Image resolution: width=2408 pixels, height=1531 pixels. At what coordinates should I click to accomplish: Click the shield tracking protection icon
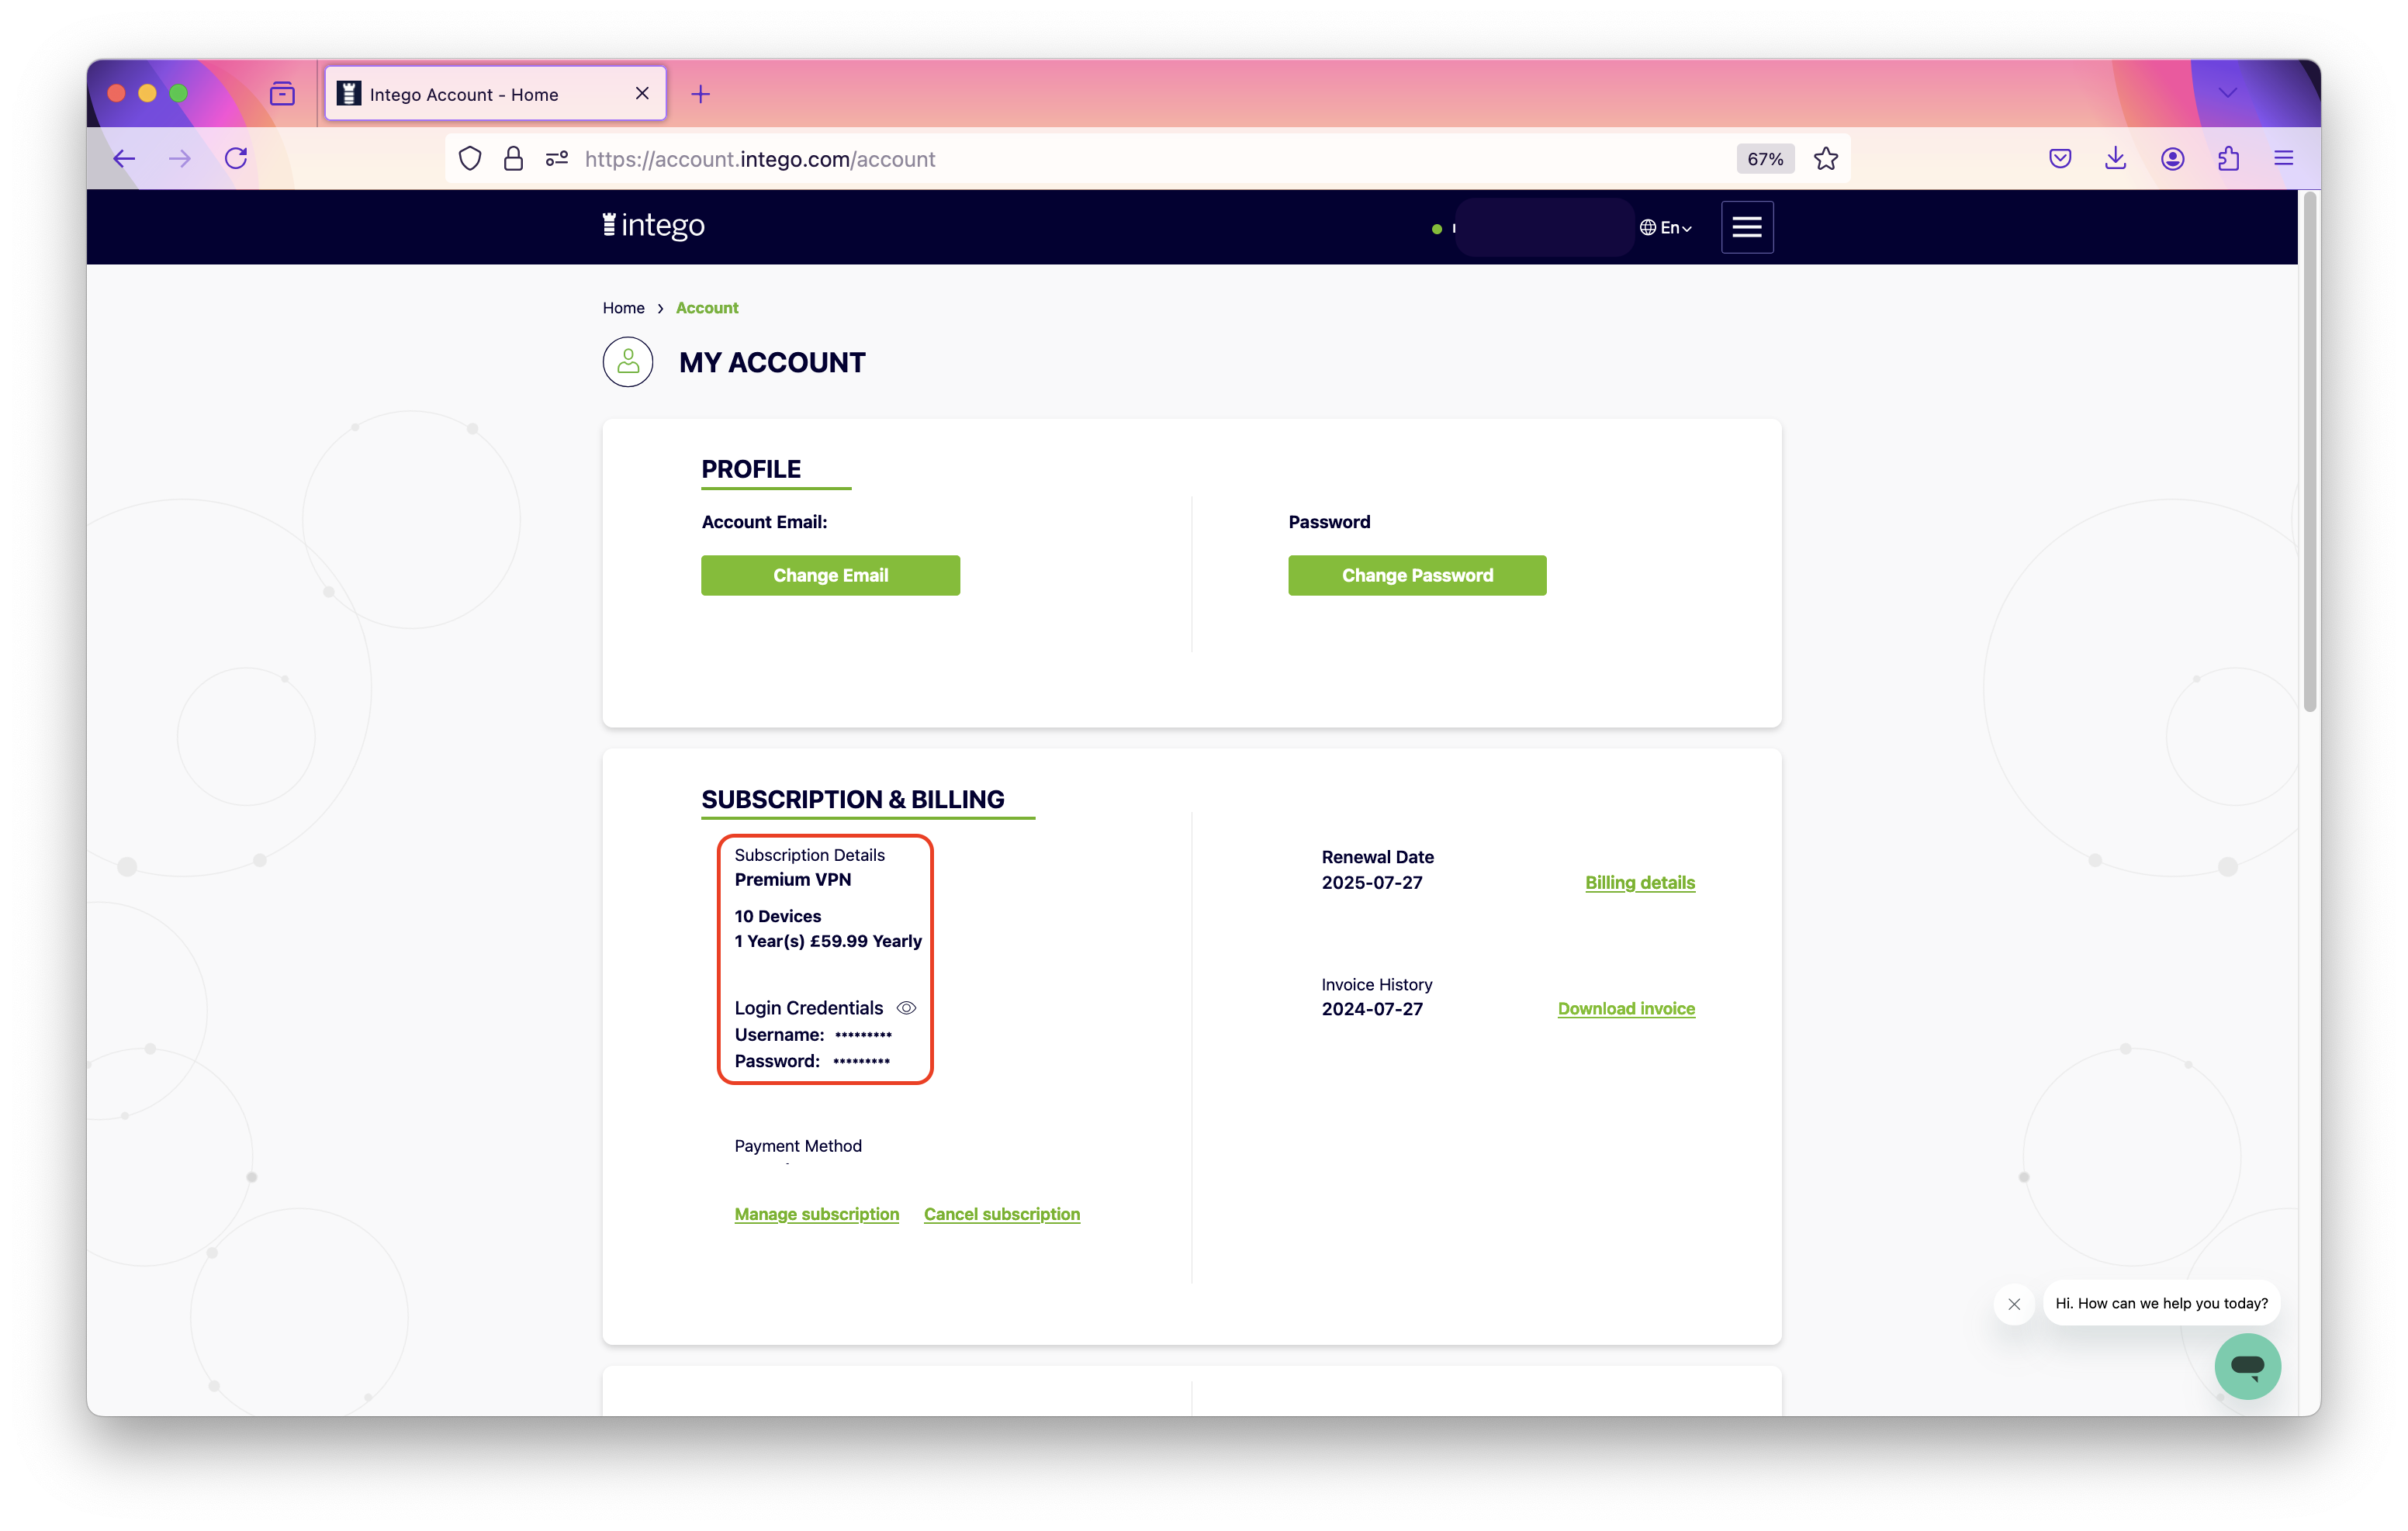coord(470,159)
